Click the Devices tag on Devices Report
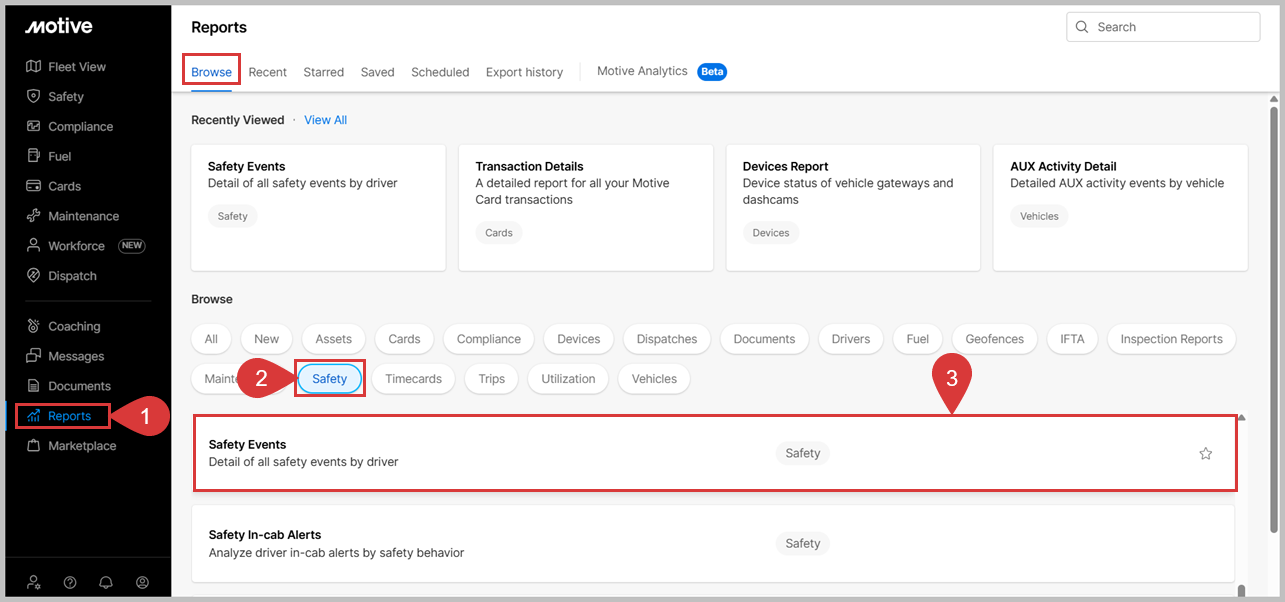 pyautogui.click(x=771, y=233)
